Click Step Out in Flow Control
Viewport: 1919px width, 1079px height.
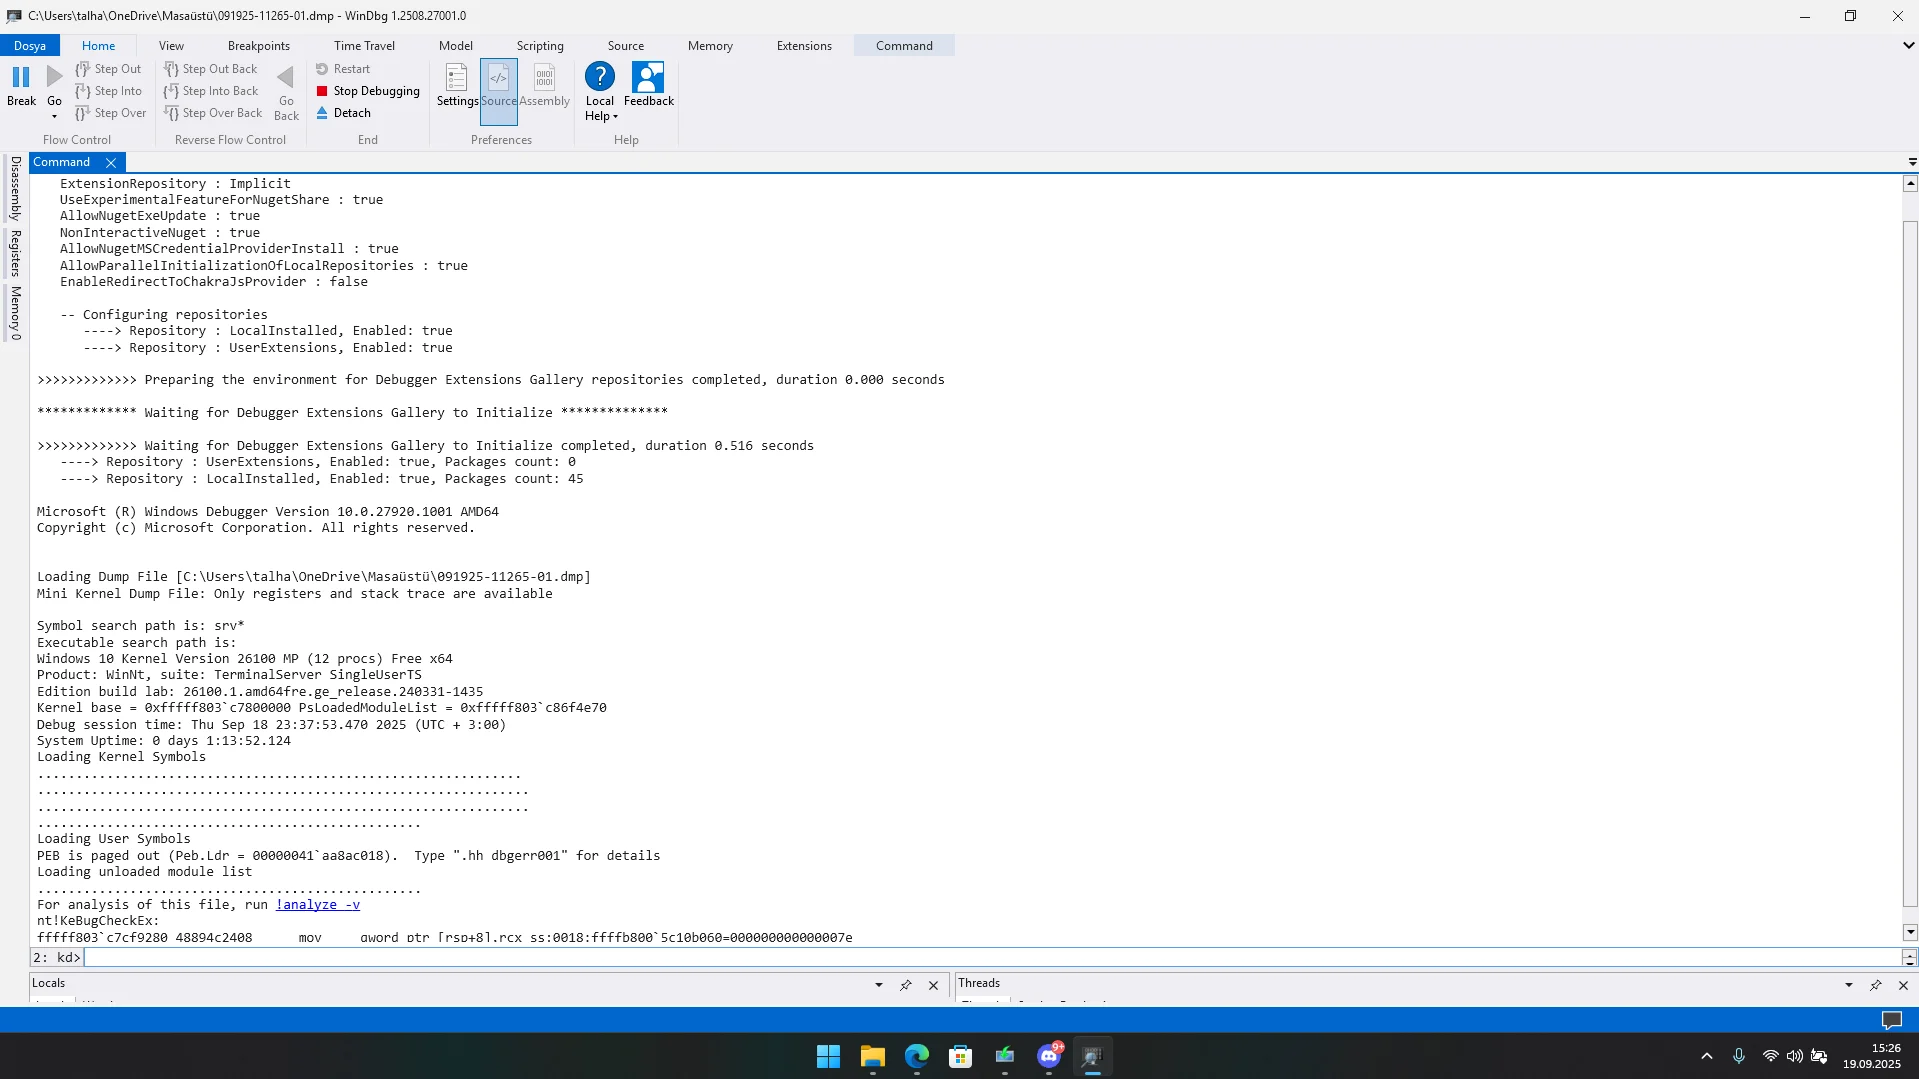click(109, 69)
